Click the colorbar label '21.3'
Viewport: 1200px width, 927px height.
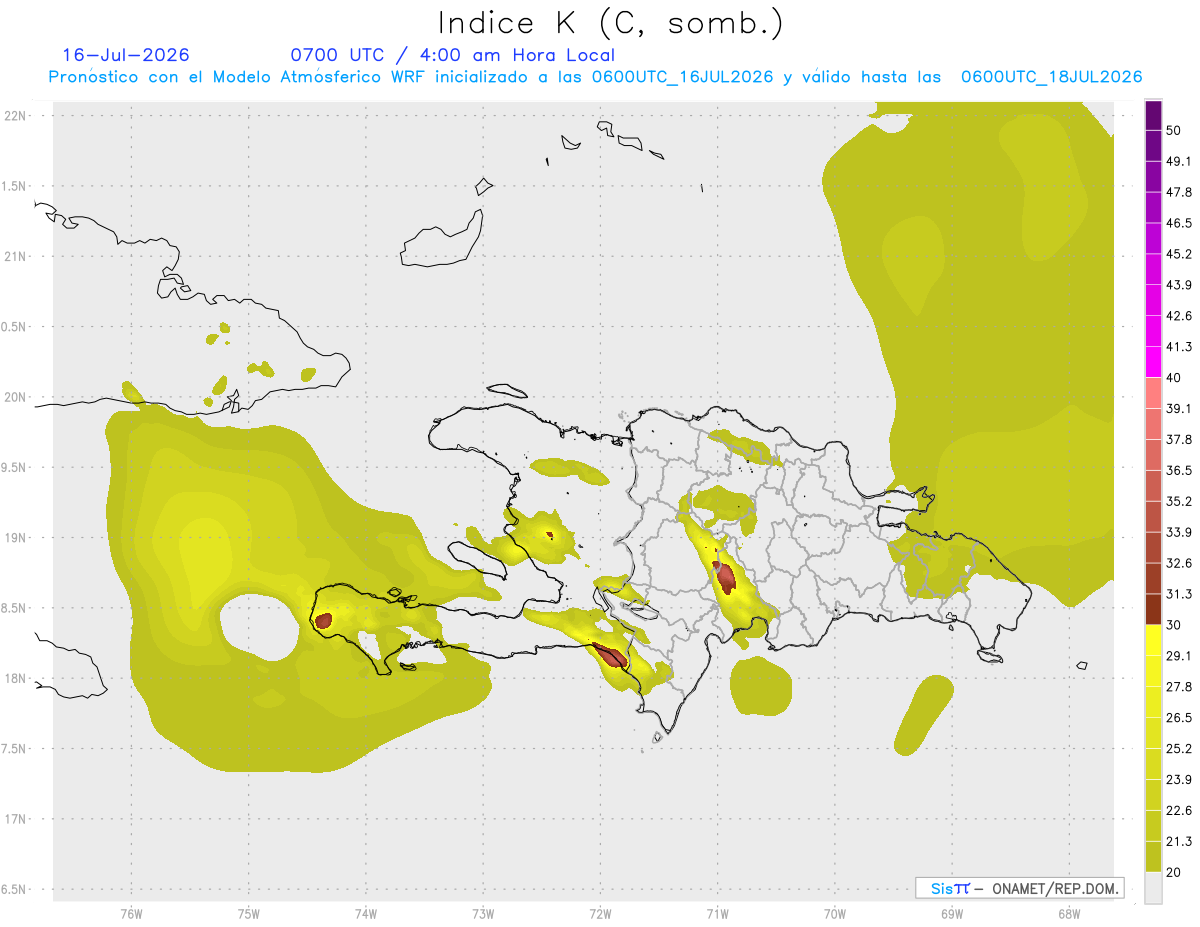click(1179, 842)
